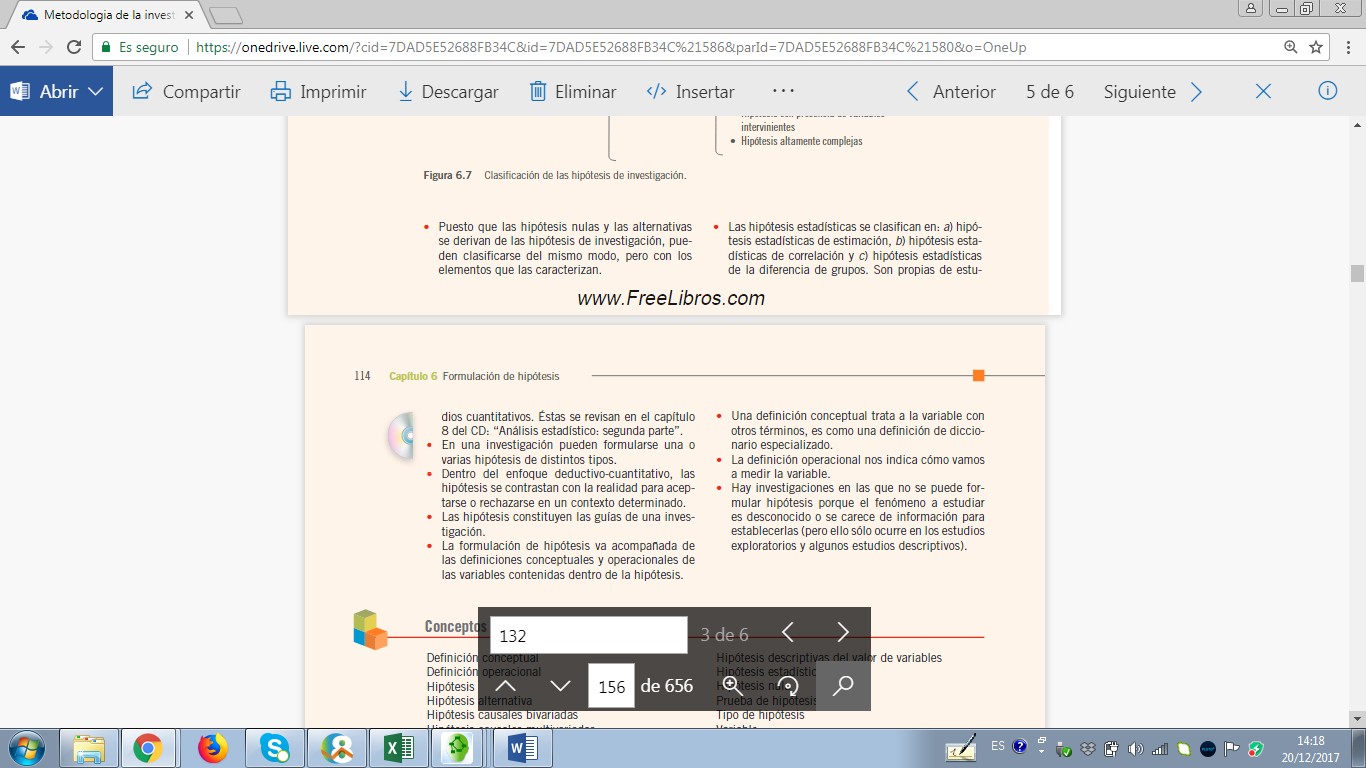Screen dimensions: 1366x768
Task: Go to the next search result arrow
Action: [x=842, y=633]
